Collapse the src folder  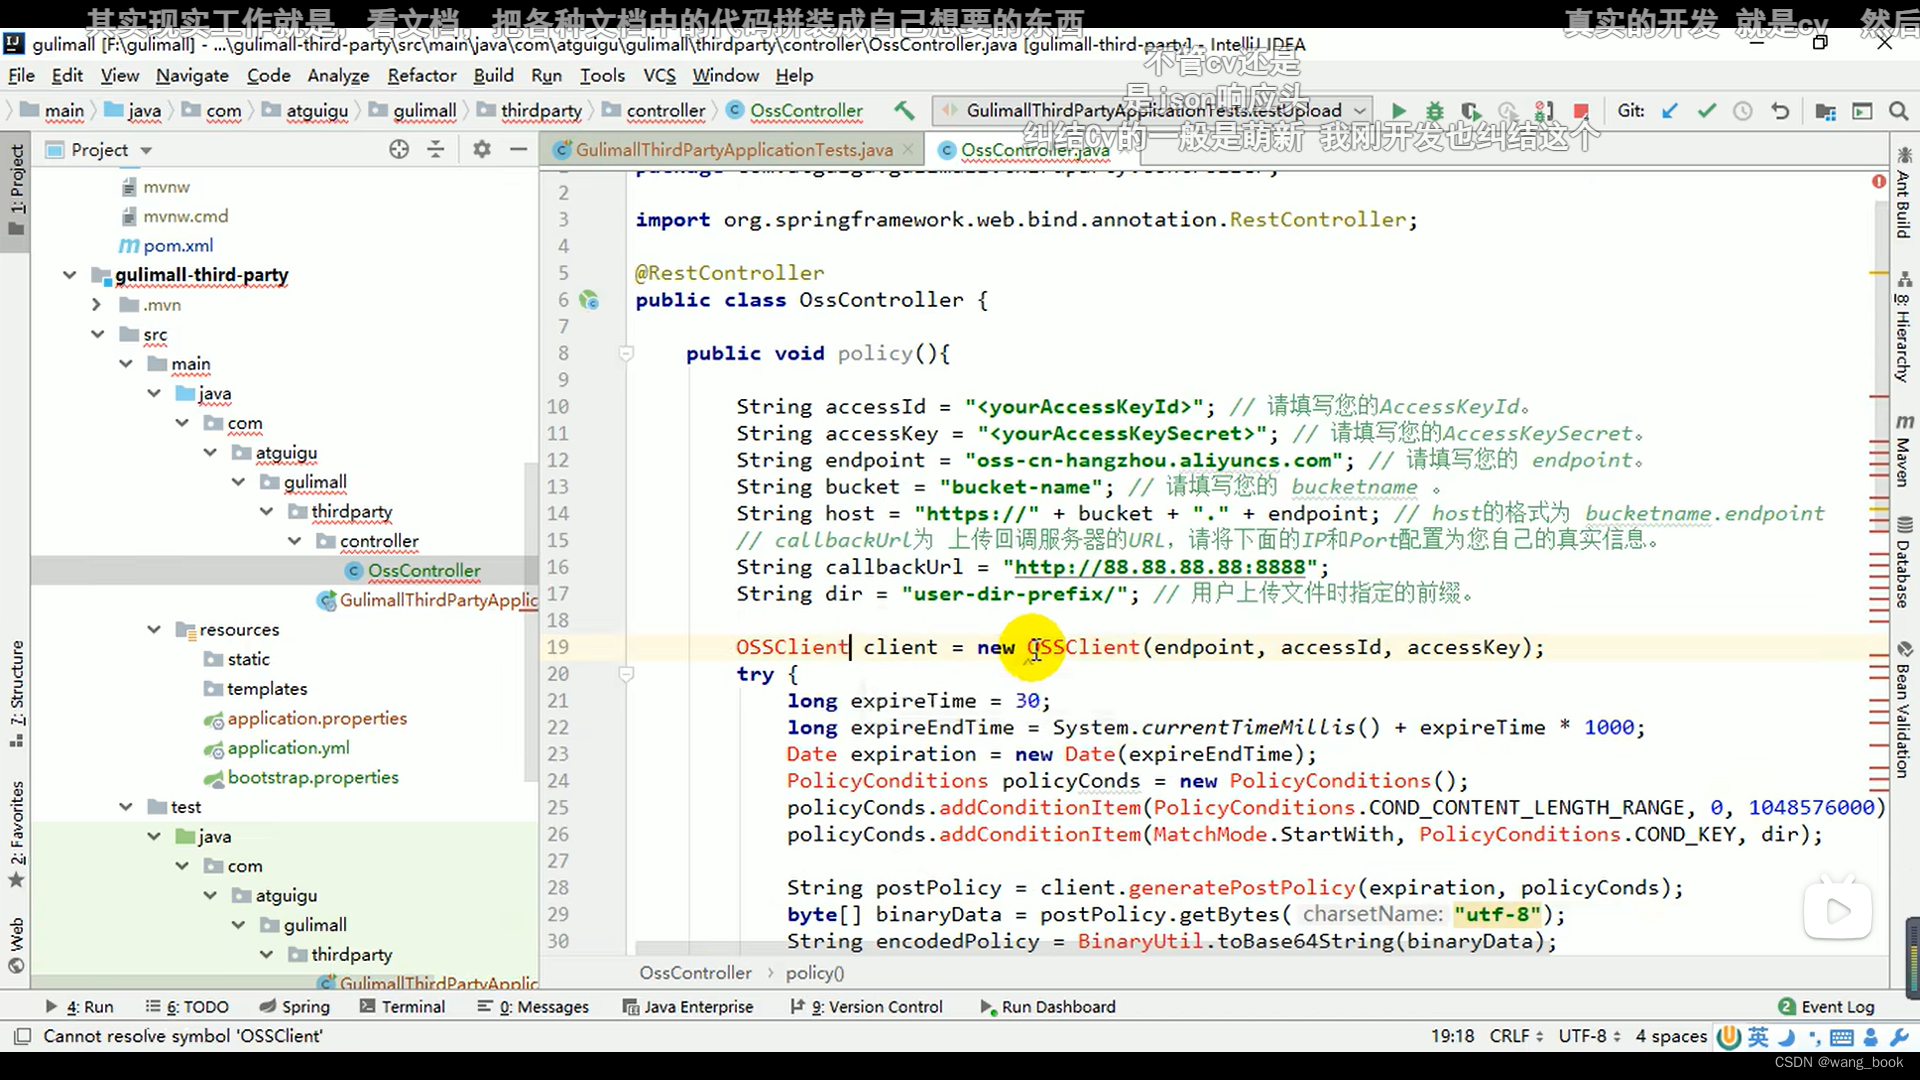(x=97, y=334)
